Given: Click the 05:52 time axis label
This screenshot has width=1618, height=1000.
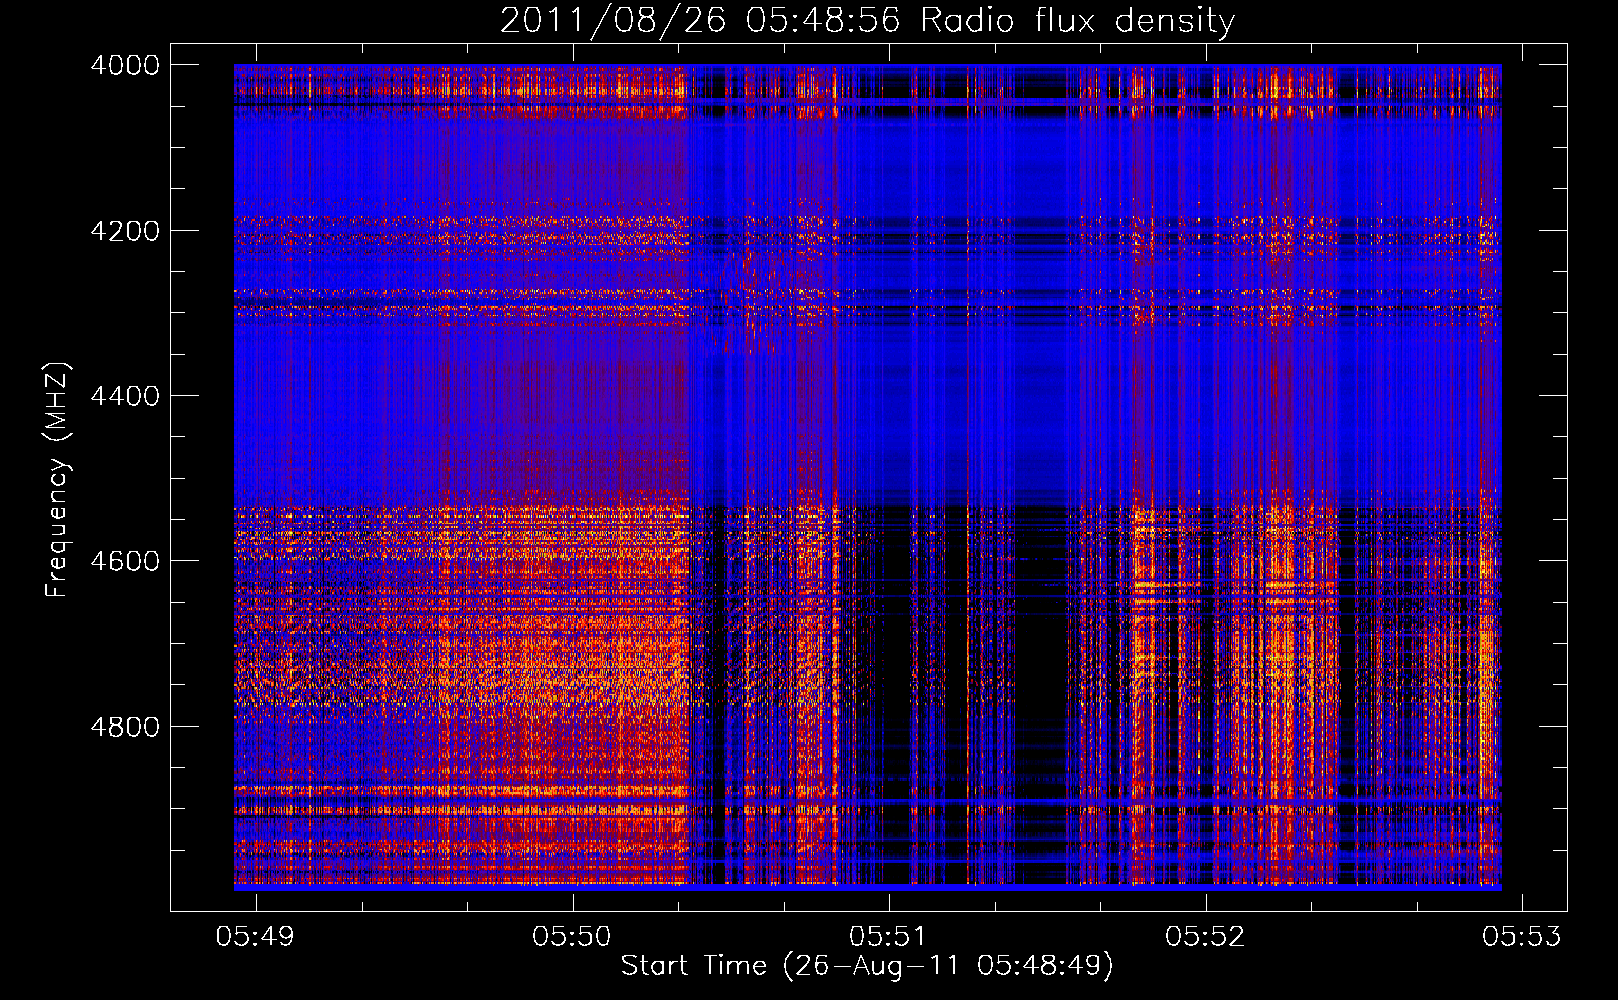Looking at the screenshot, I should (x=1206, y=937).
